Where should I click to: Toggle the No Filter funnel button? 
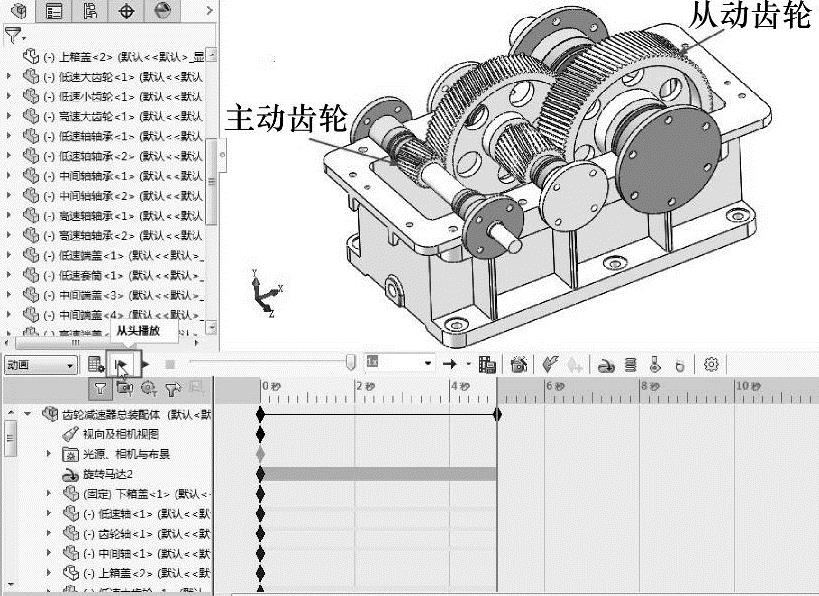point(100,388)
